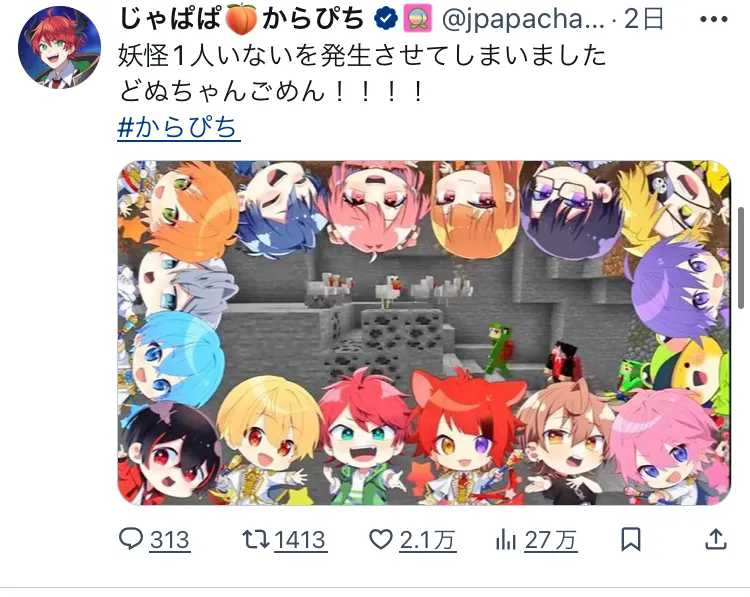Click the tweet text about 妖怪1人いない
This screenshot has height=597, width=750.
tap(362, 73)
